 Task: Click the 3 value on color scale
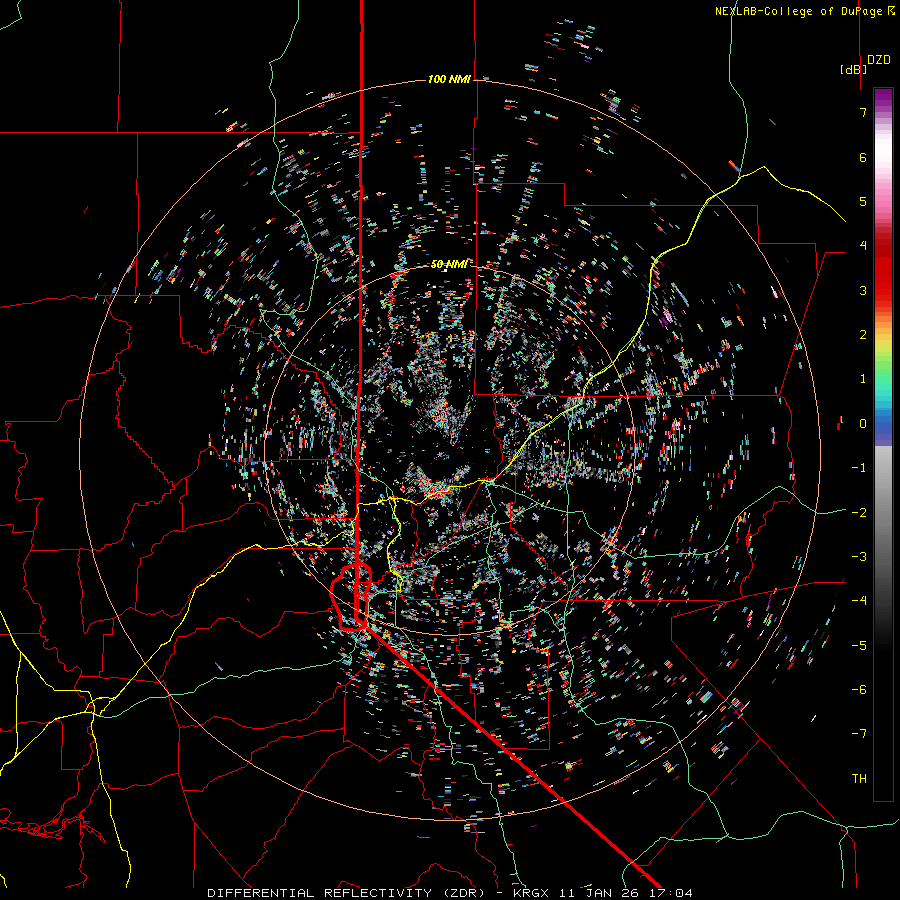(863, 290)
